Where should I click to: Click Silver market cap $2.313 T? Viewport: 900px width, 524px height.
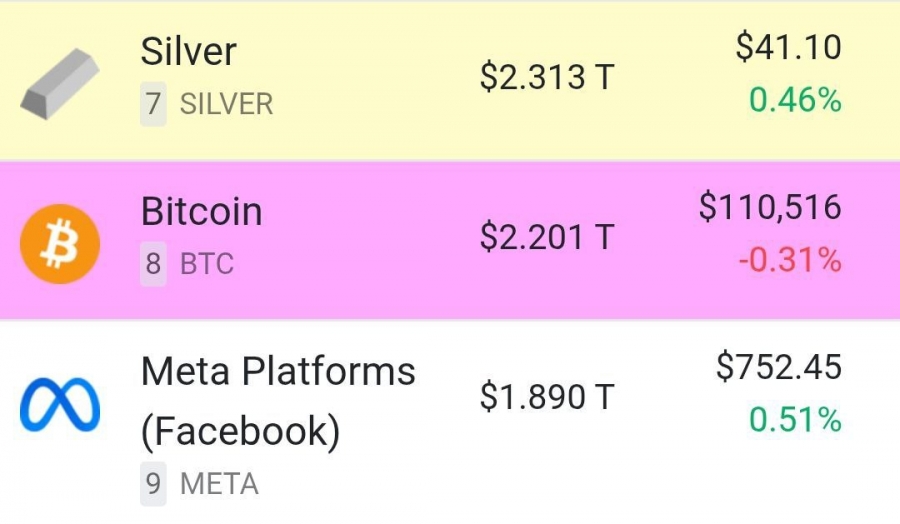pos(546,78)
